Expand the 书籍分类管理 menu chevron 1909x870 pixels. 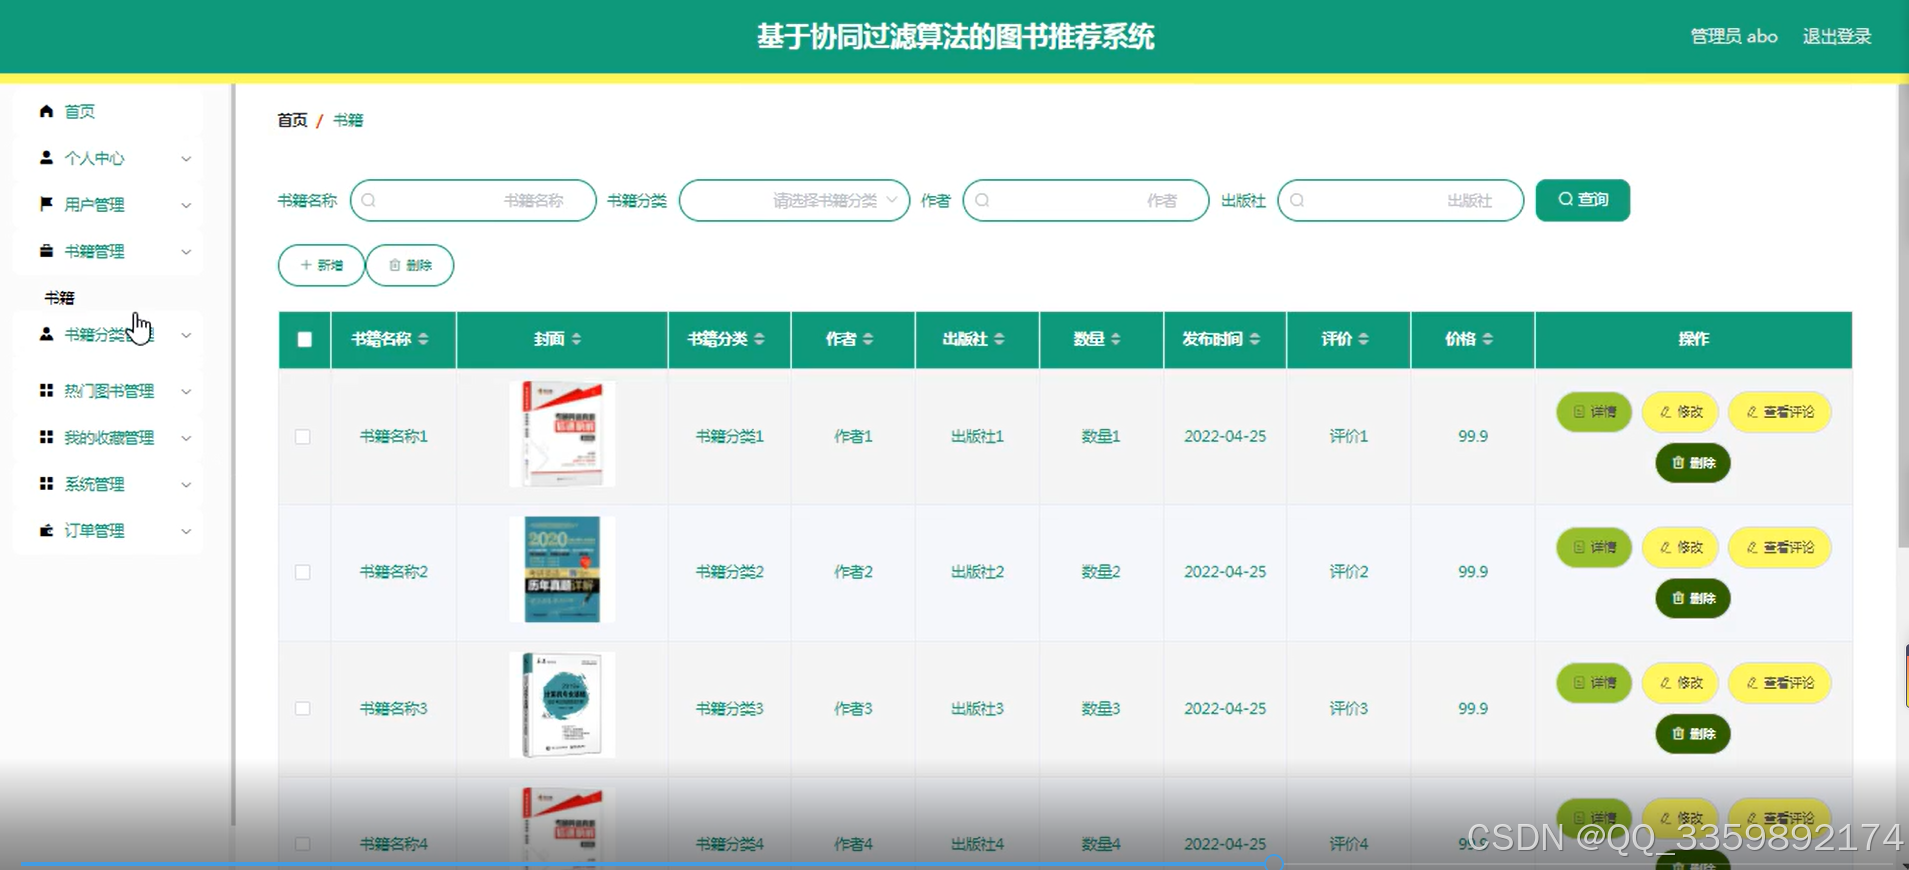pos(186,335)
